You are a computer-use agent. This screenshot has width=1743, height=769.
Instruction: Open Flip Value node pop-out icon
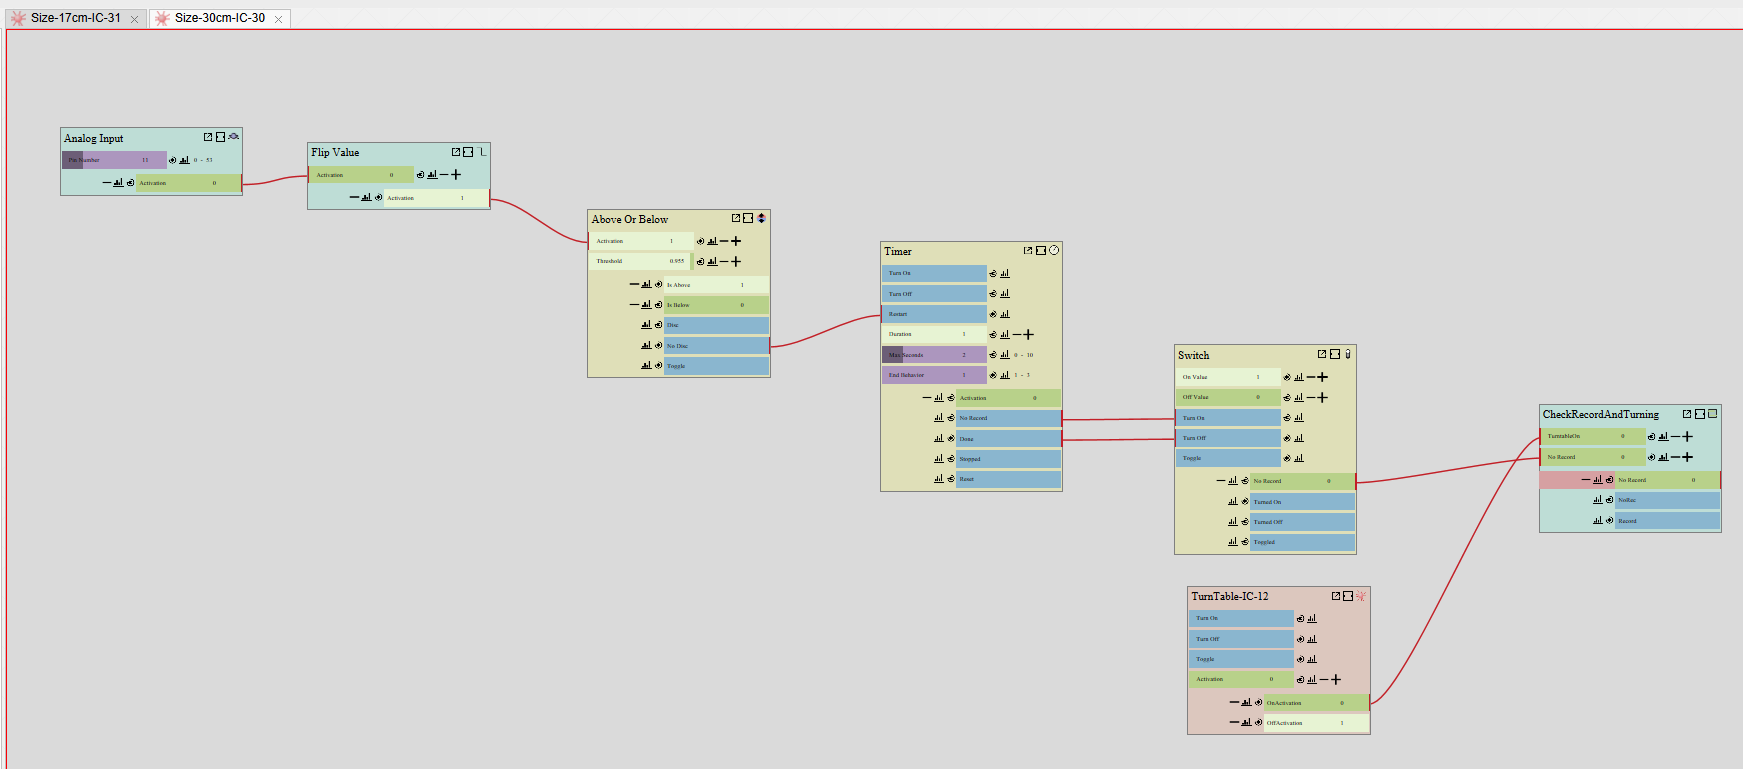(x=456, y=152)
